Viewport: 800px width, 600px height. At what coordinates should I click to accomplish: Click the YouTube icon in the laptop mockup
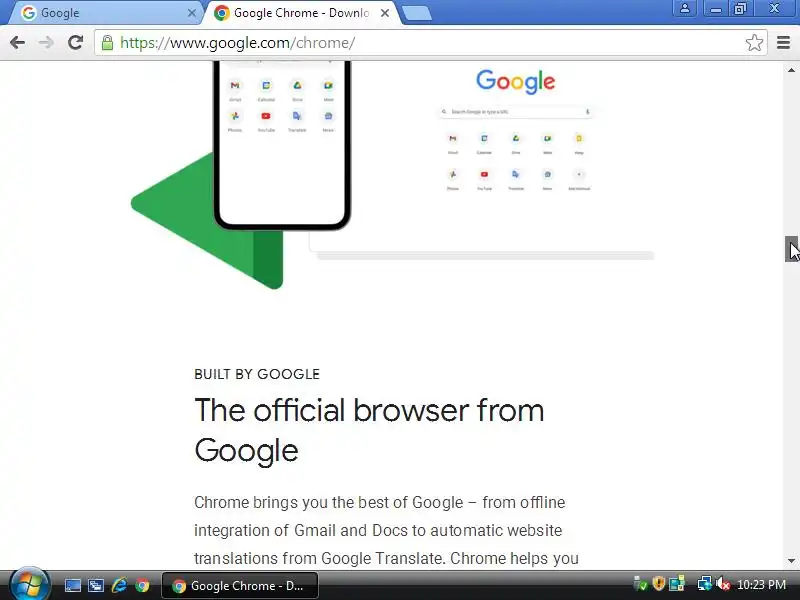(x=484, y=174)
